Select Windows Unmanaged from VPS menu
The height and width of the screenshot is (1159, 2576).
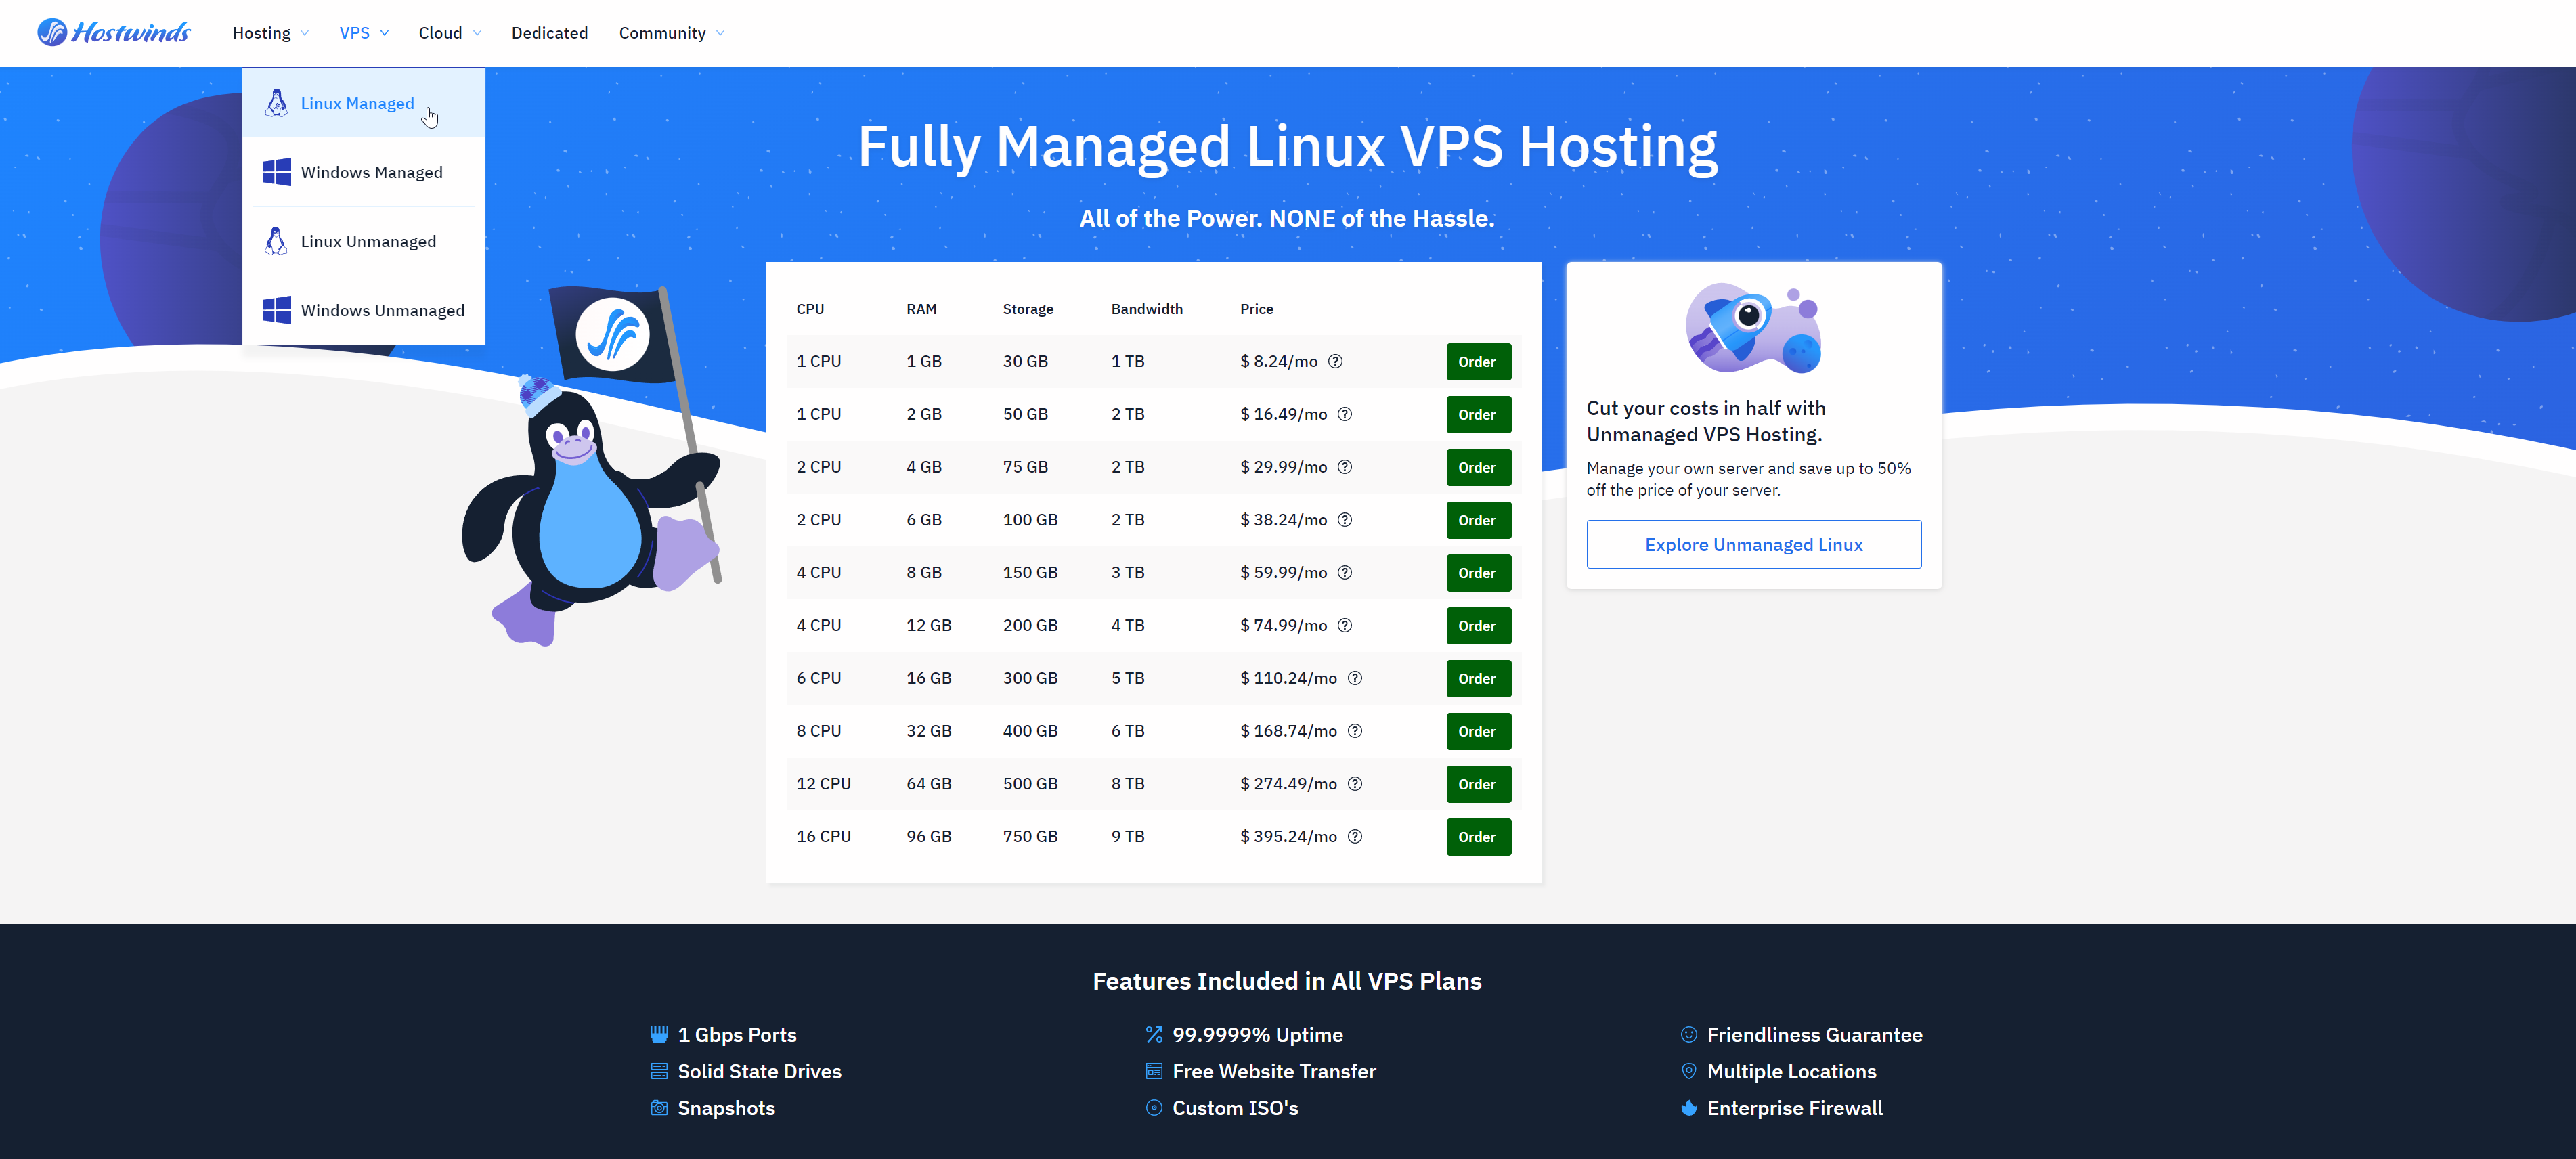coord(364,310)
